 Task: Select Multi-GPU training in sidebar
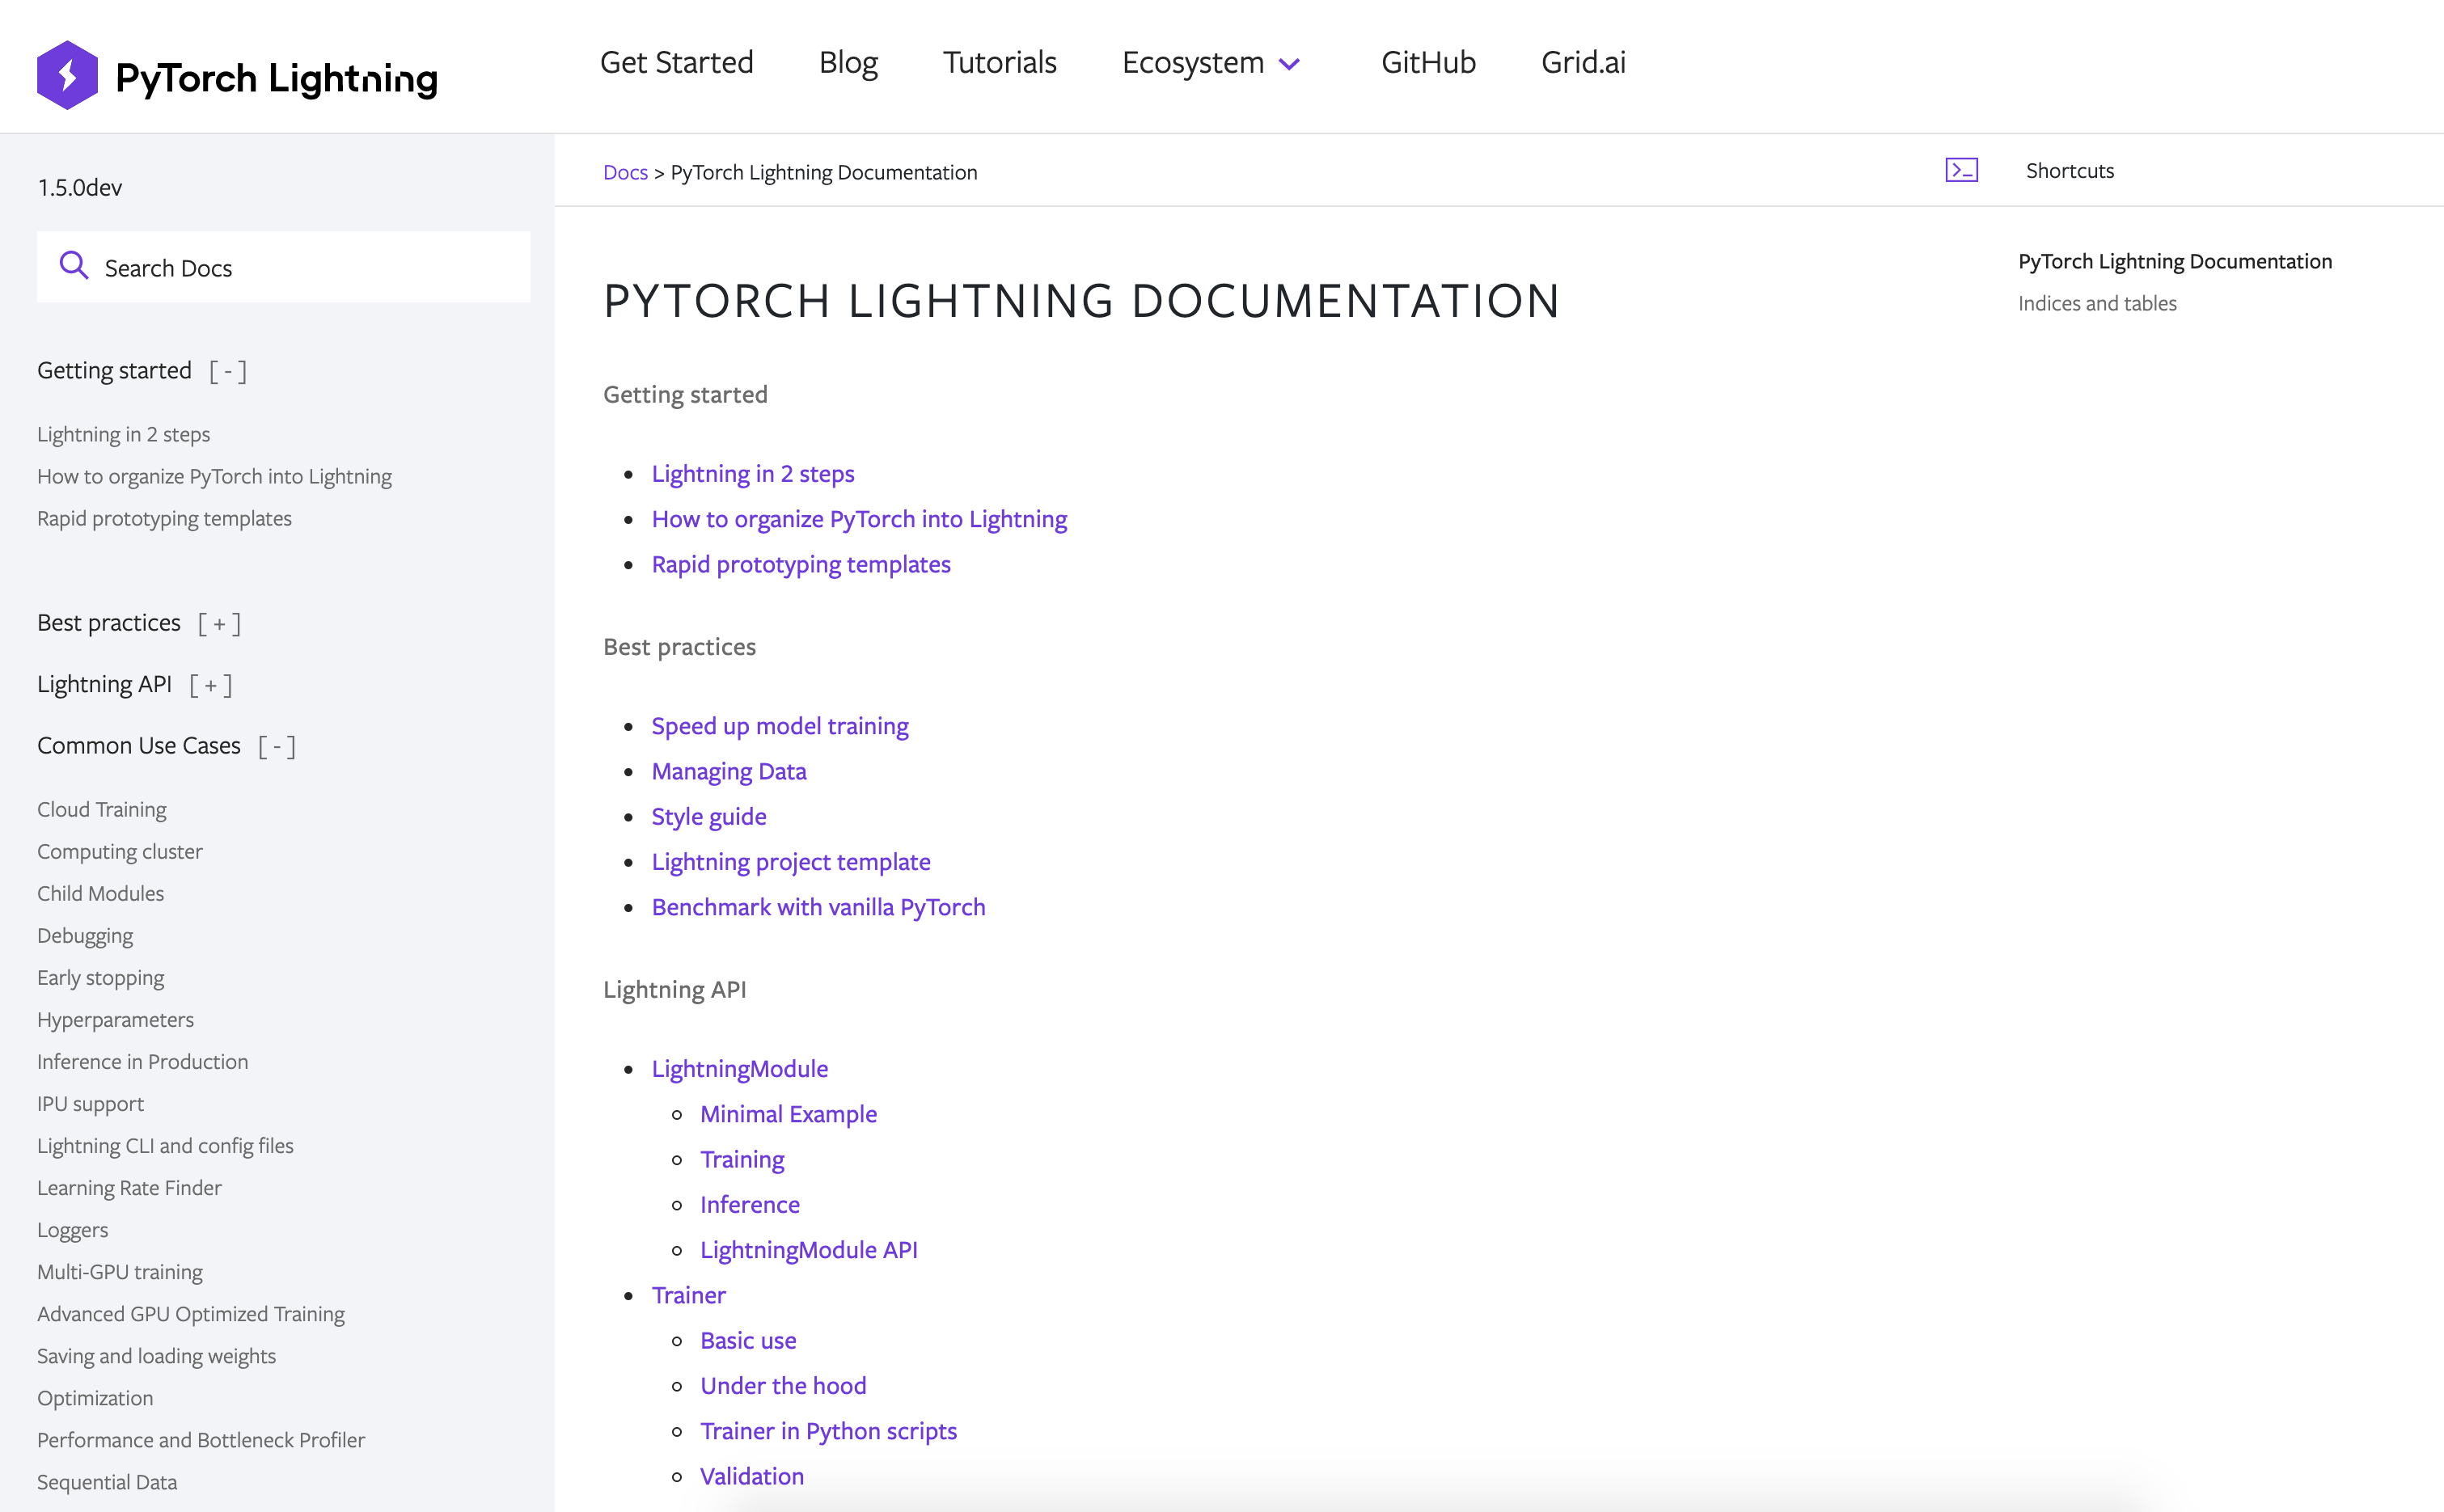point(120,1272)
